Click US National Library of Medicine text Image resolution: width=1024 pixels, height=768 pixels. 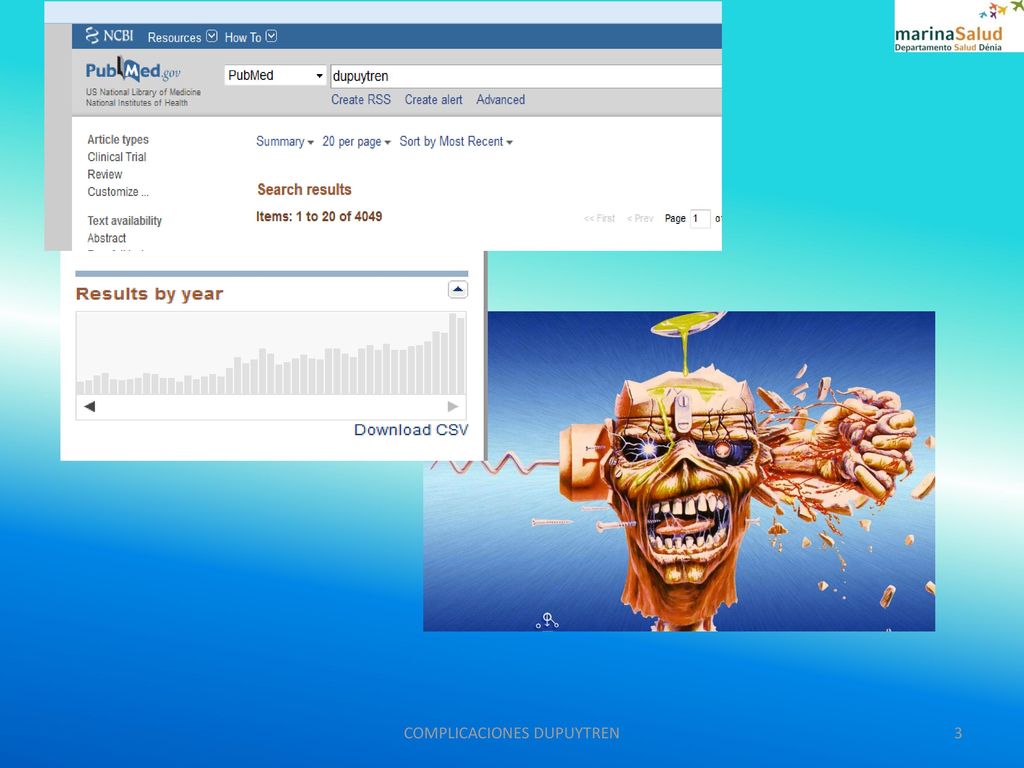(x=143, y=92)
